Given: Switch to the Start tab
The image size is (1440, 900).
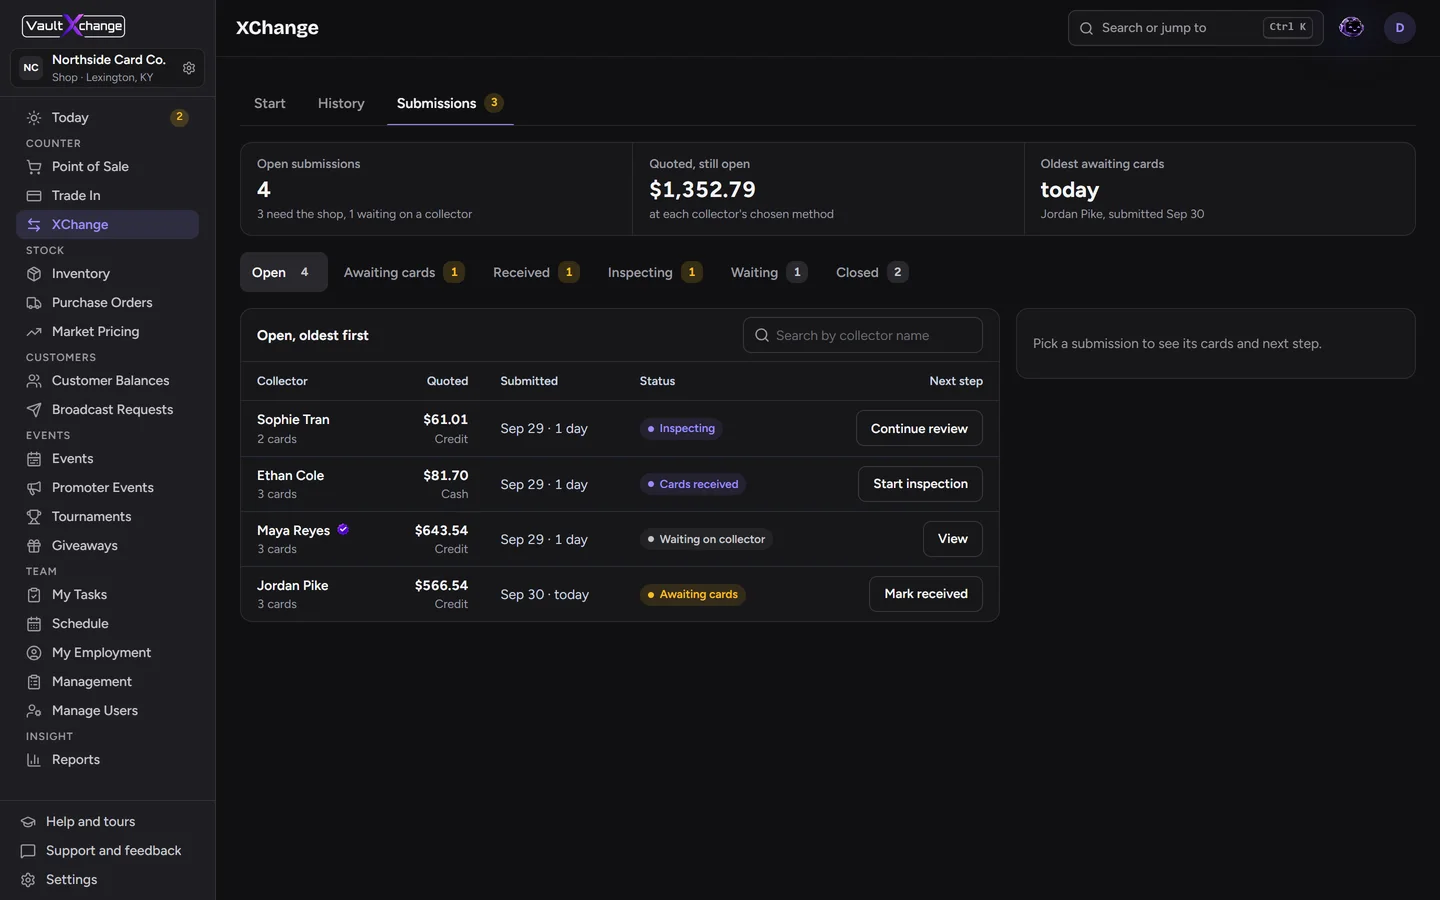Looking at the screenshot, I should (270, 103).
